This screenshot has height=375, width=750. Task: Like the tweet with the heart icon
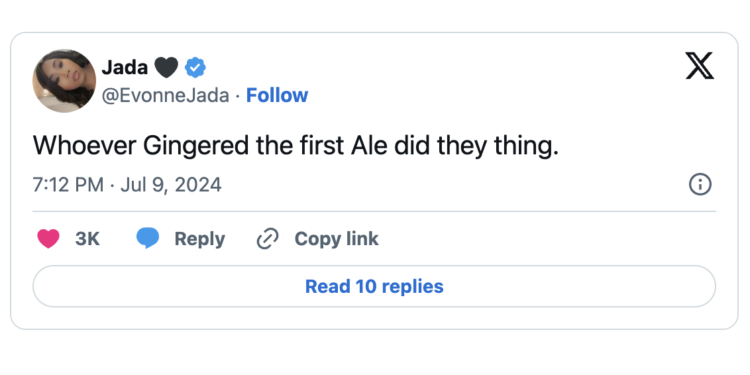coord(48,239)
